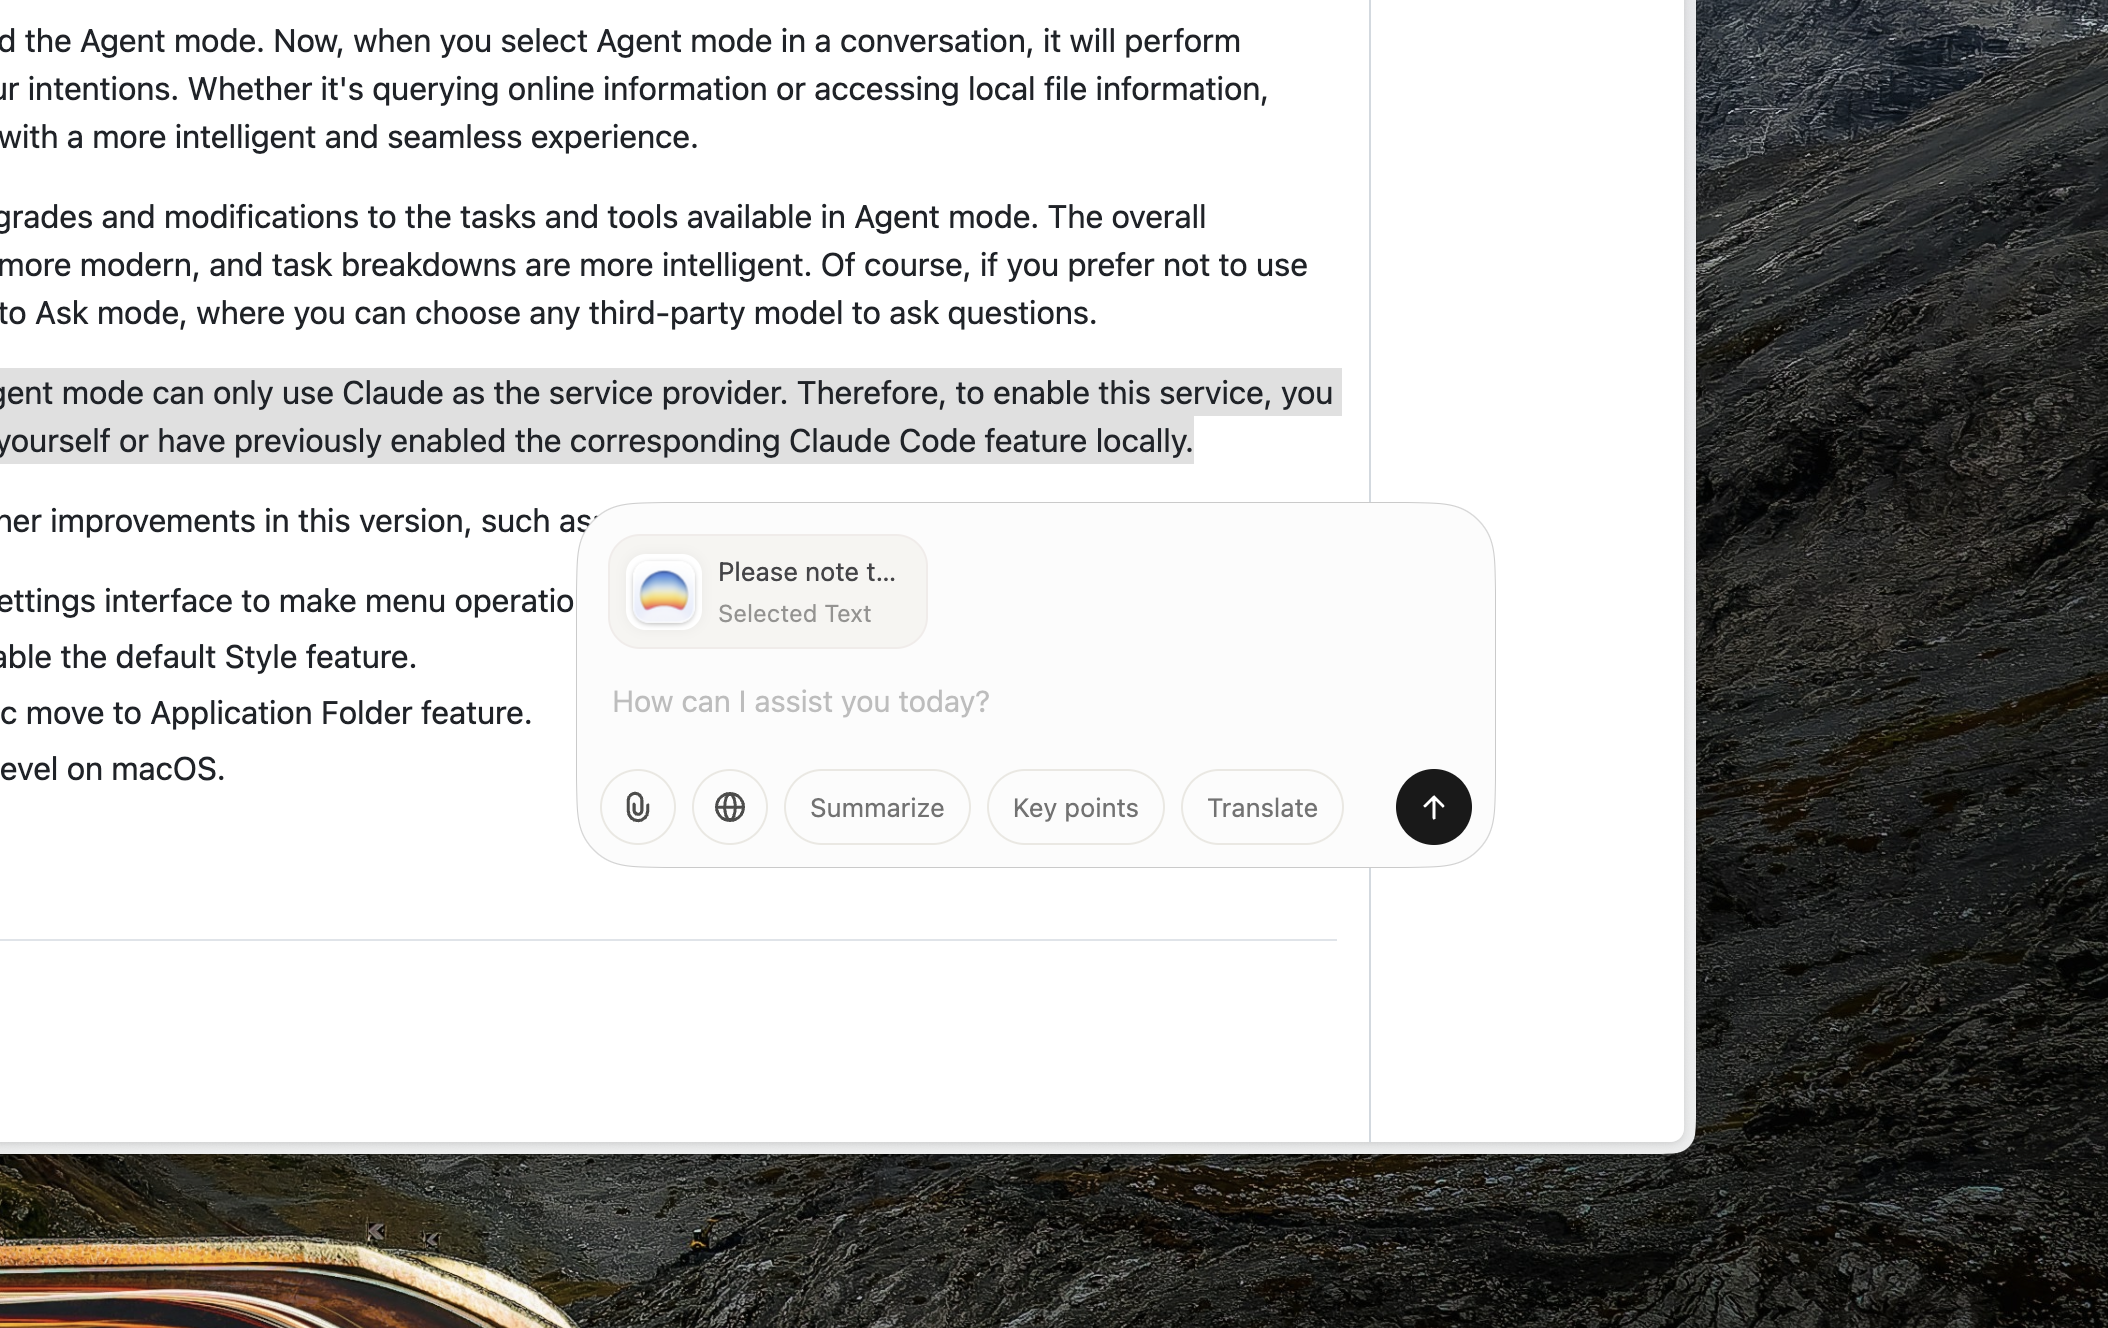
Task: Attach a file using paperclip icon
Action: pyautogui.click(x=638, y=807)
